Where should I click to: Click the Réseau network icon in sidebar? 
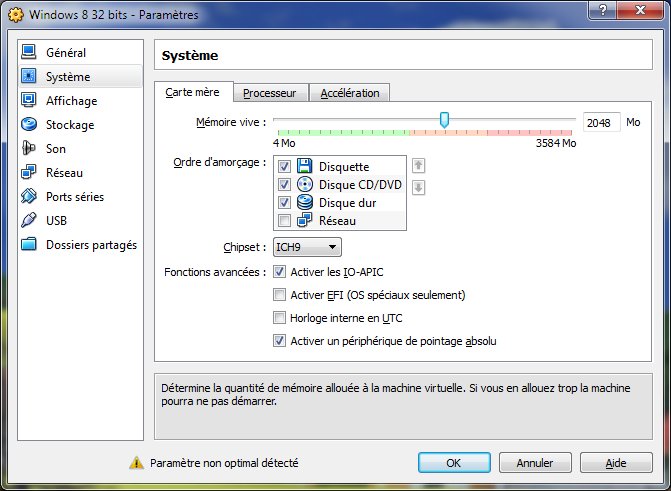(x=29, y=172)
